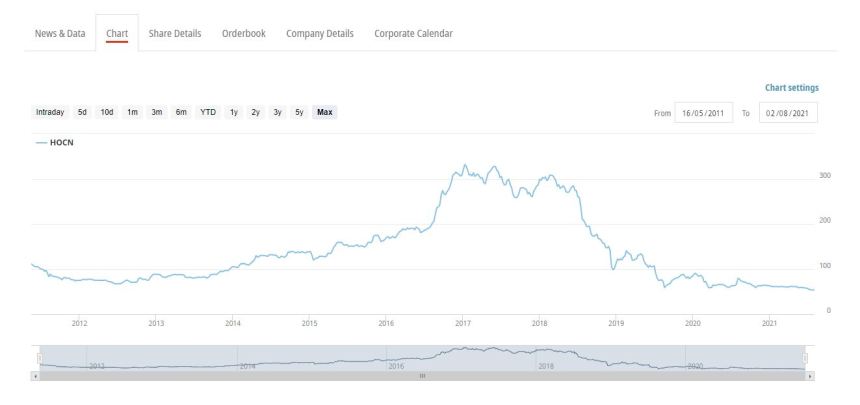Open Chart settings
This screenshot has height=405, width=860.
click(x=792, y=88)
